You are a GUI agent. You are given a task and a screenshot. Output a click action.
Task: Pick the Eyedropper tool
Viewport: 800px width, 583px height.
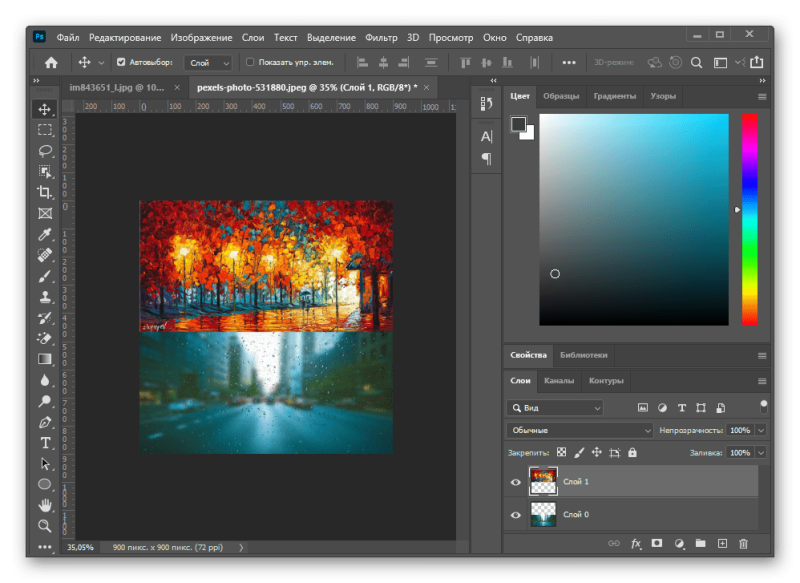(45, 234)
